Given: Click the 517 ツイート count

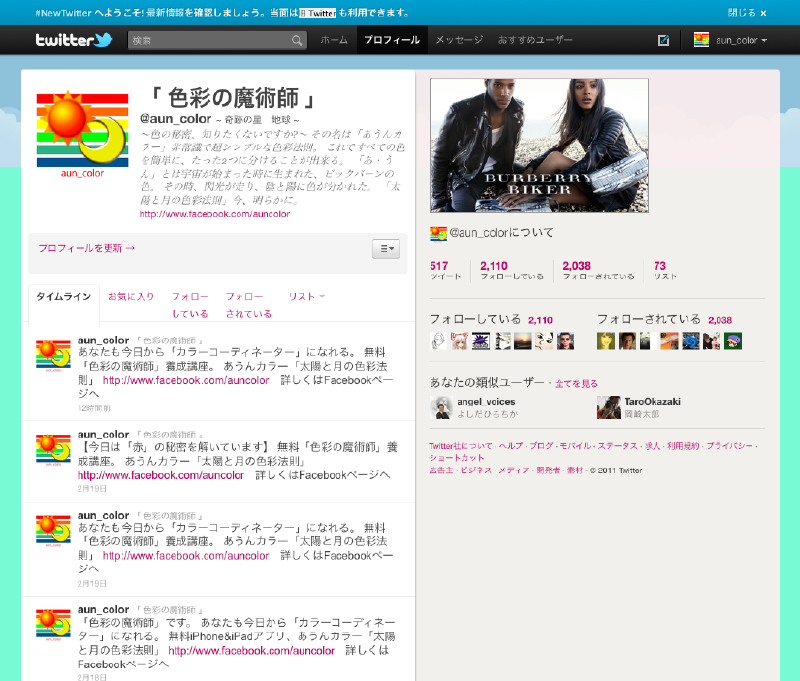Looking at the screenshot, I should point(440,270).
